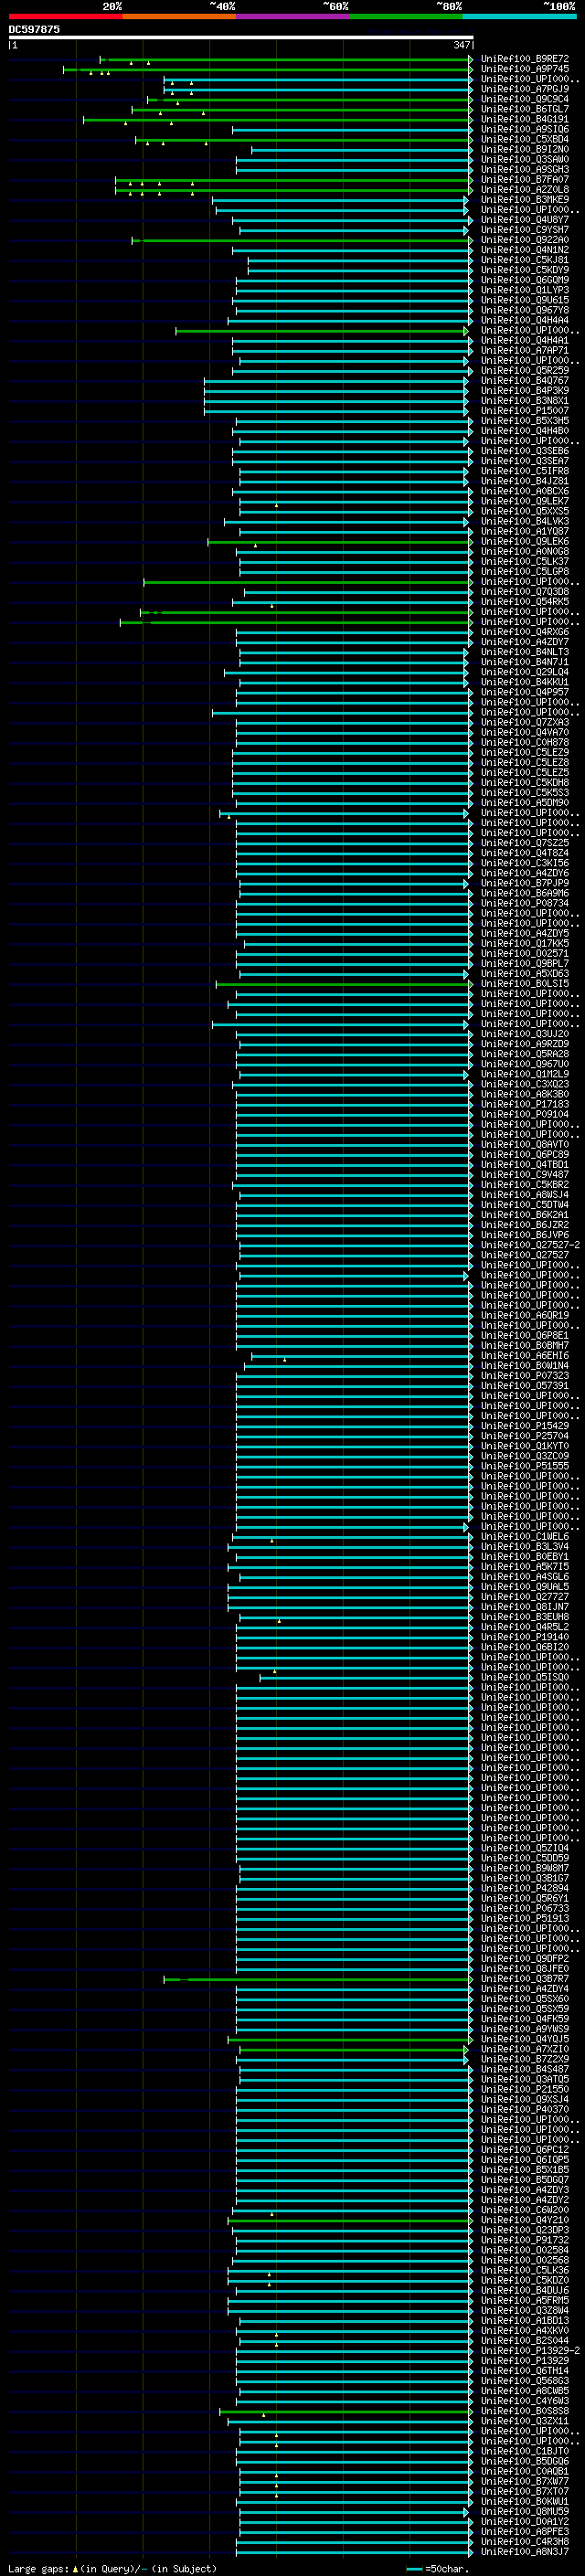The image size is (585, 2576).
Task: Select hit label UniRef100_B7FA07
Action: point(525,179)
